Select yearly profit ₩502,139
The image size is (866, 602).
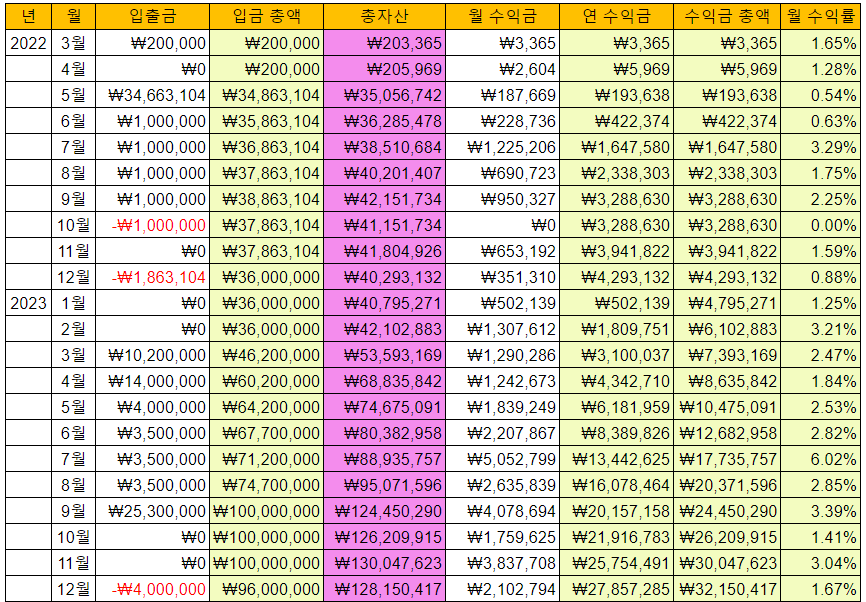616,303
